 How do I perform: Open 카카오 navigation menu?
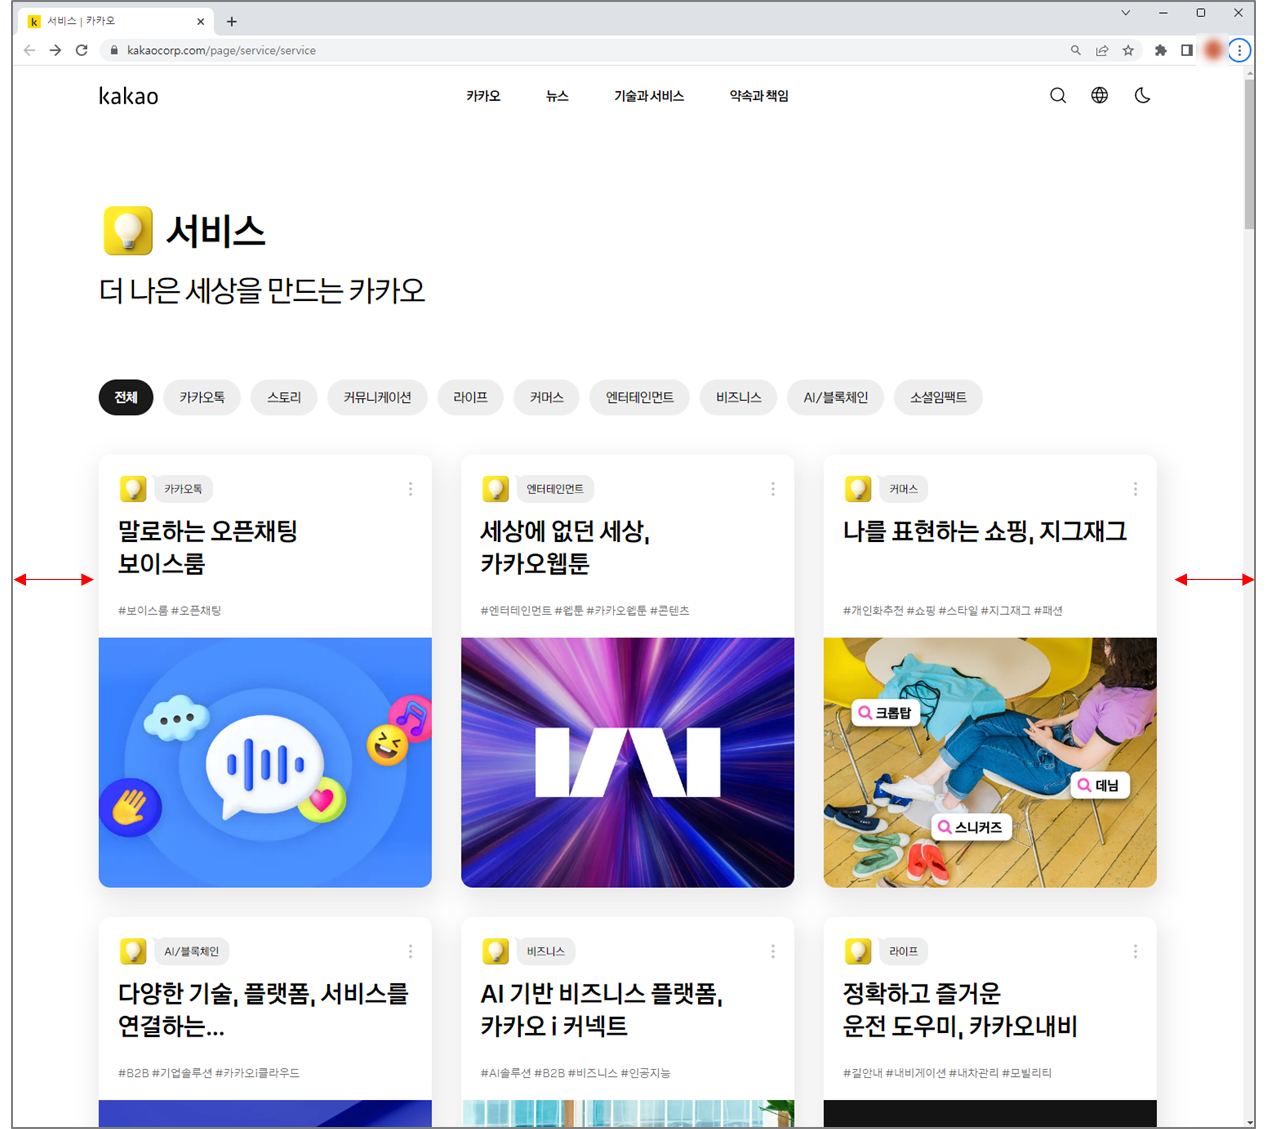(483, 96)
